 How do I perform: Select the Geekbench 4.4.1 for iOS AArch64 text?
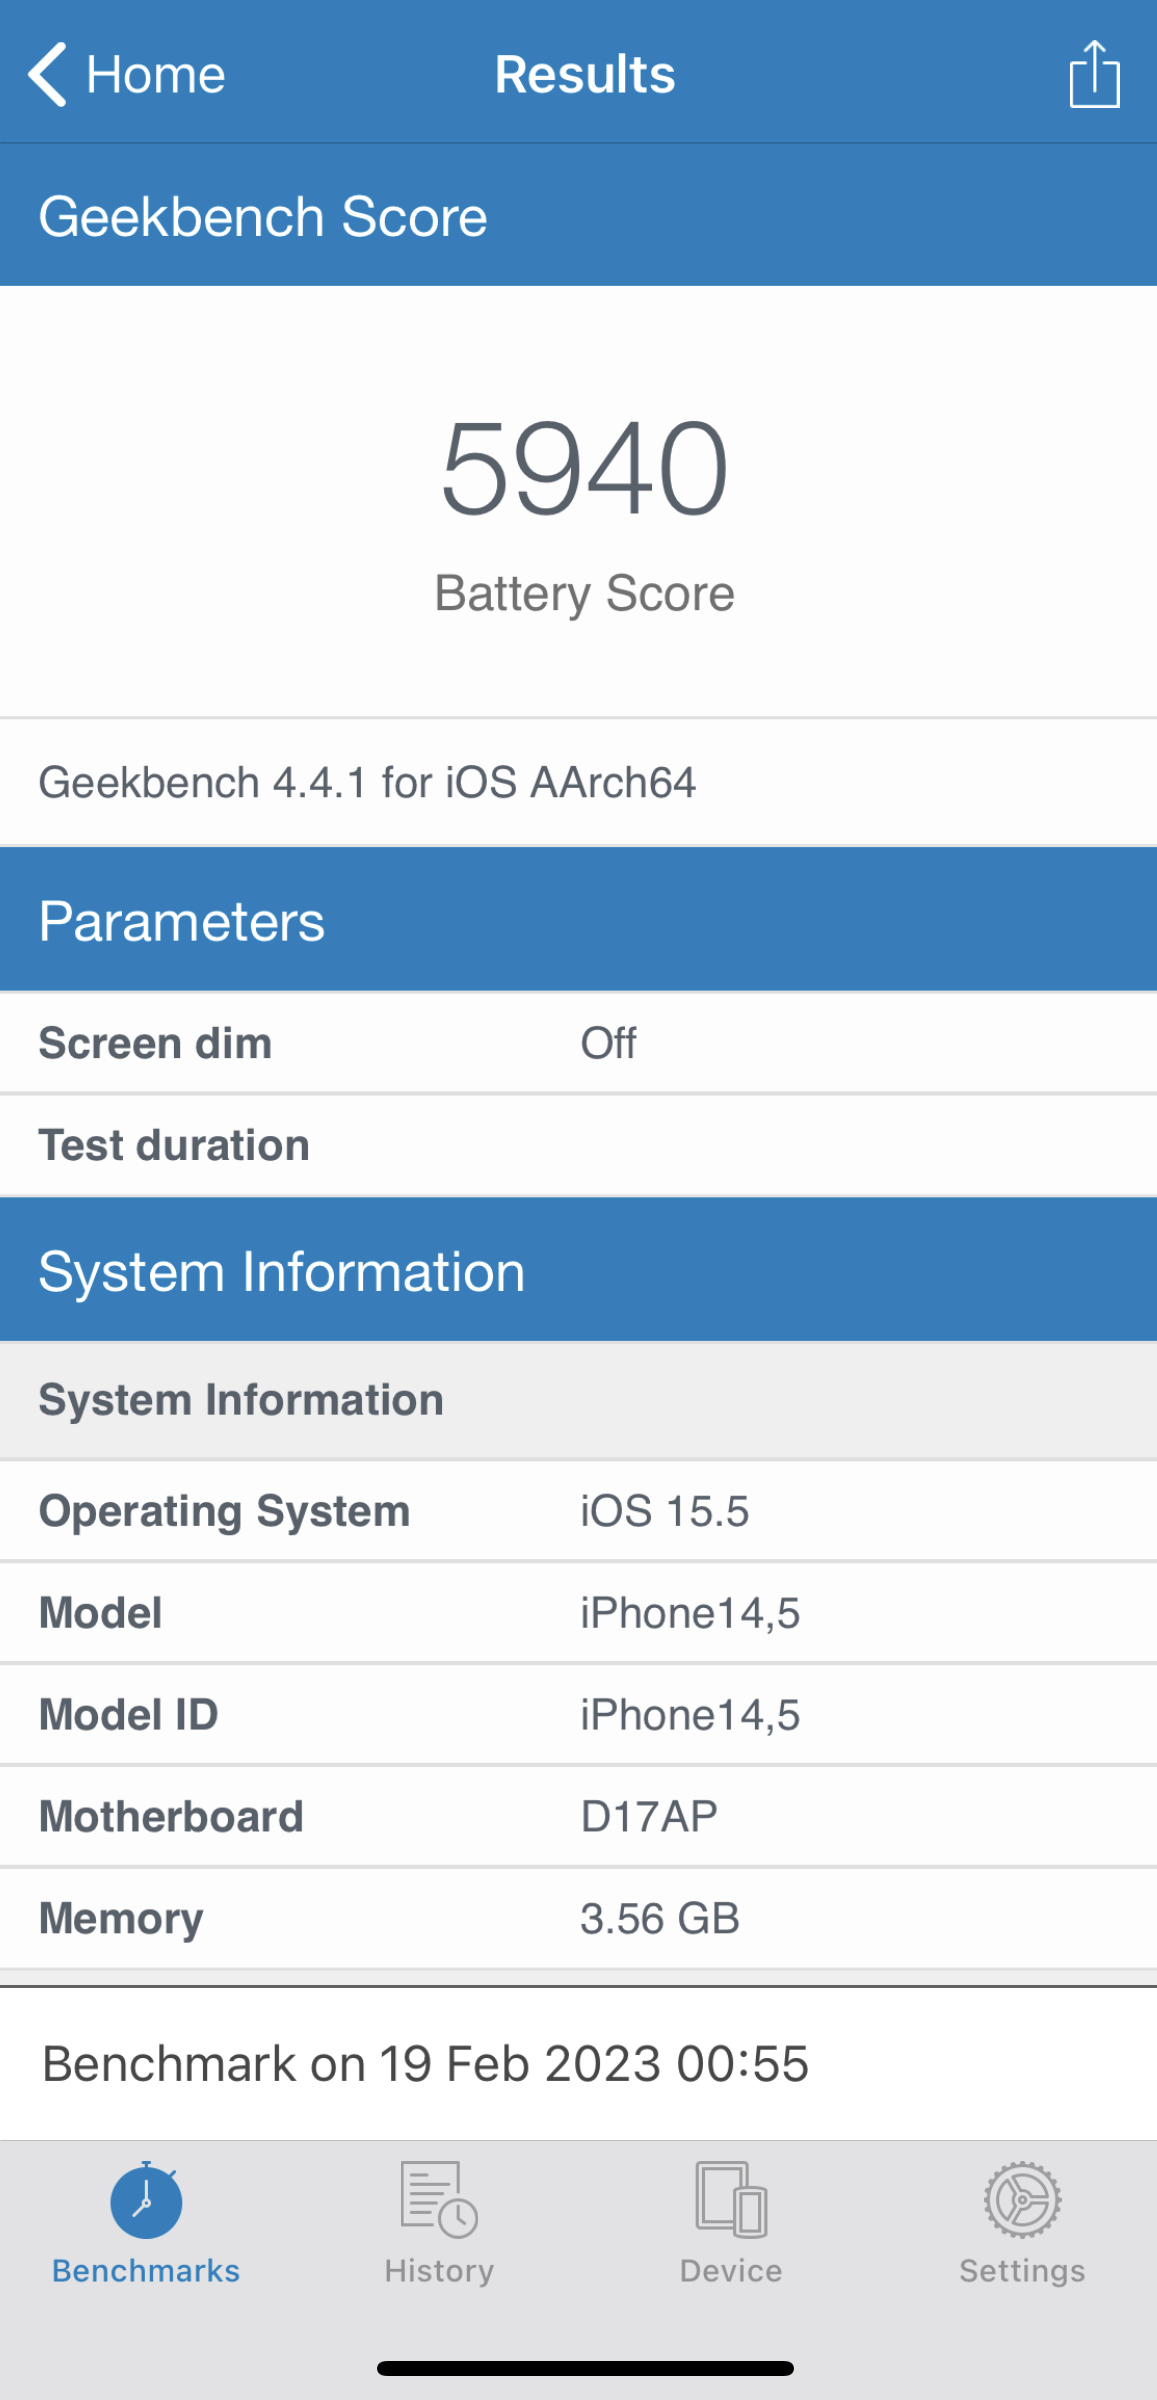[x=367, y=782]
